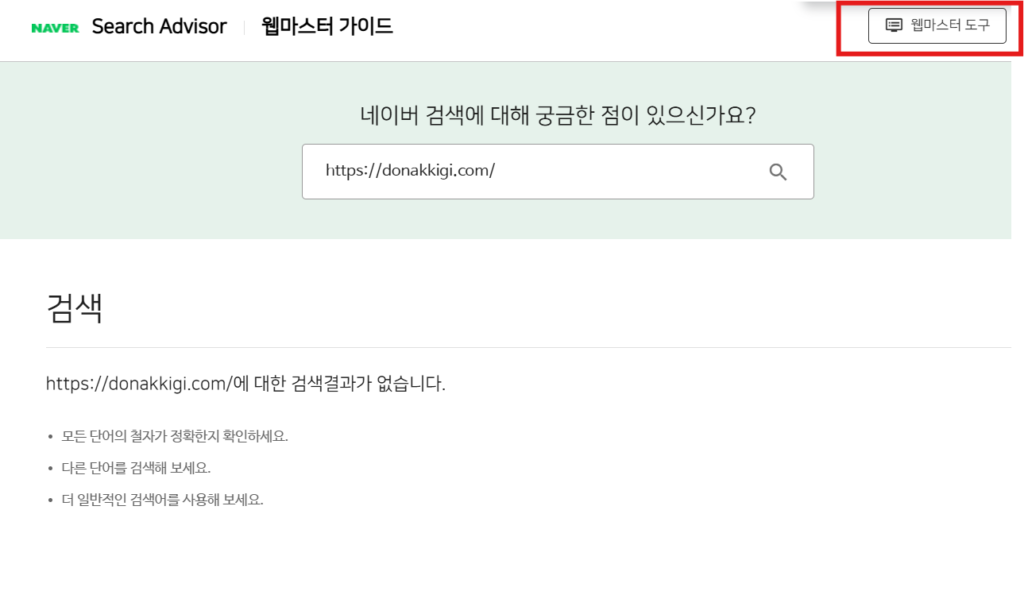1024x595 pixels.
Task: Click the tip 모든 단어의 철자가 정확한지 확인하세요
Action: click(x=174, y=436)
